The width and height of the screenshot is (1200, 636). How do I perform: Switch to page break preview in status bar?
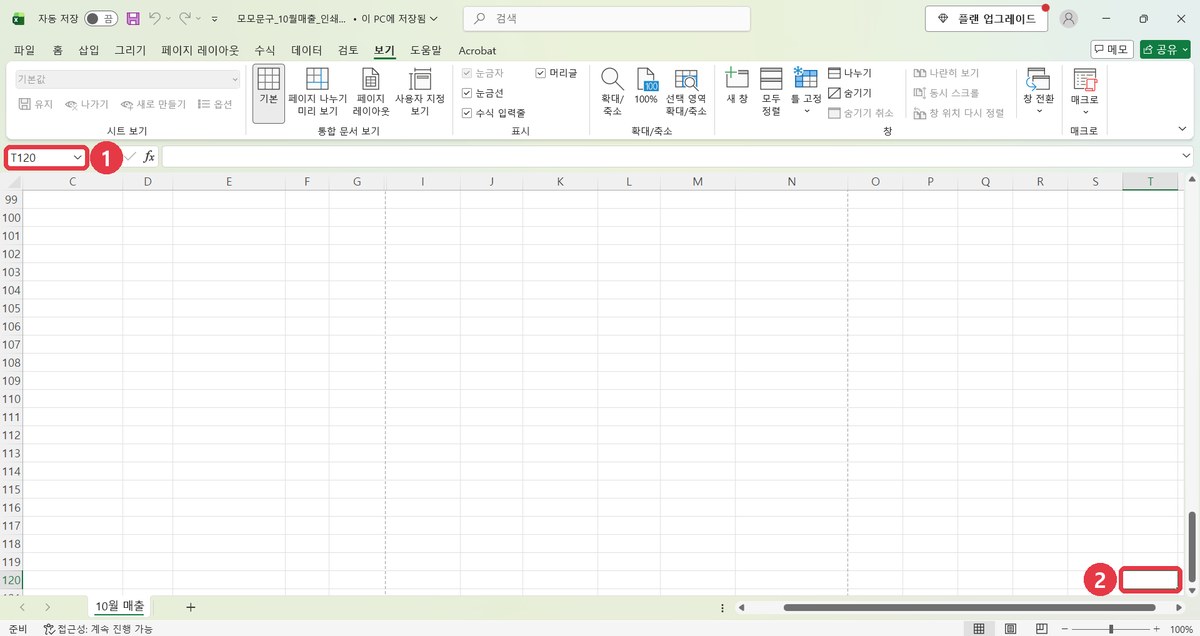[x=1042, y=628]
